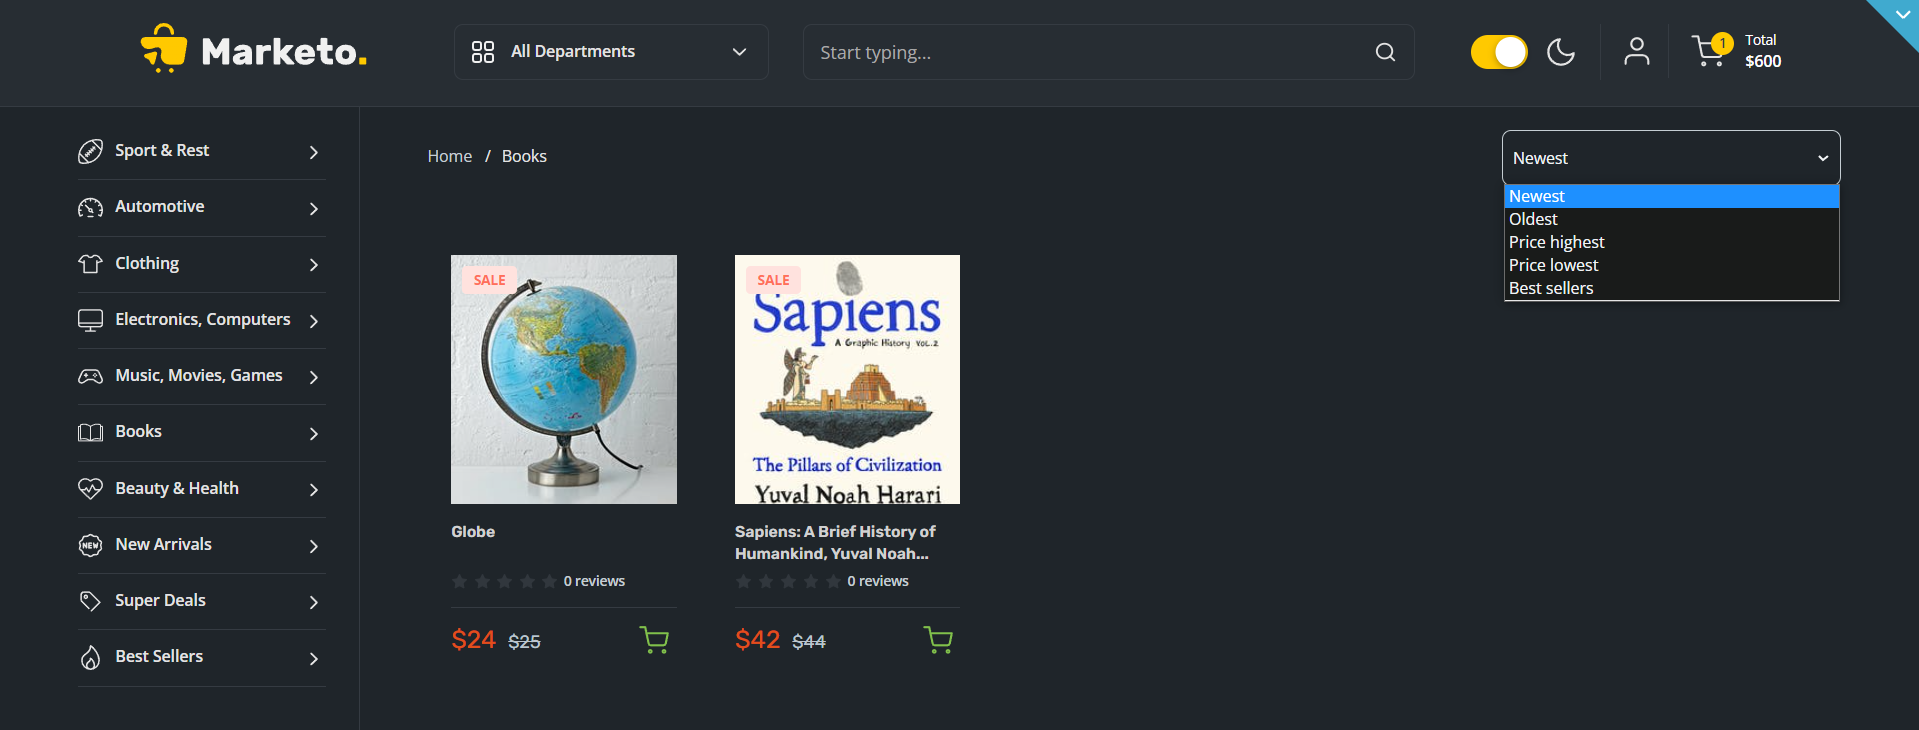1919x730 pixels.
Task: Open the Sapiens book cover image
Action: [847, 379]
